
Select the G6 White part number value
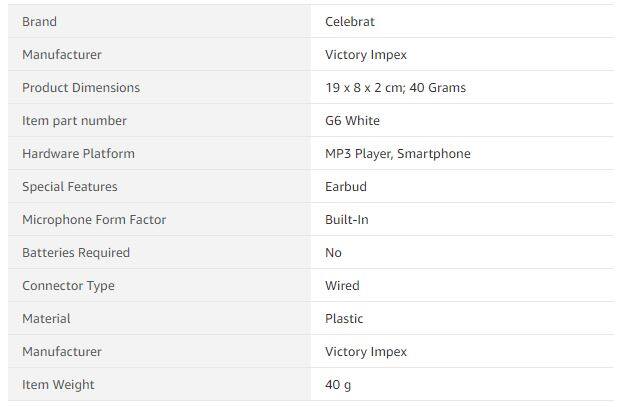pyautogui.click(x=352, y=120)
